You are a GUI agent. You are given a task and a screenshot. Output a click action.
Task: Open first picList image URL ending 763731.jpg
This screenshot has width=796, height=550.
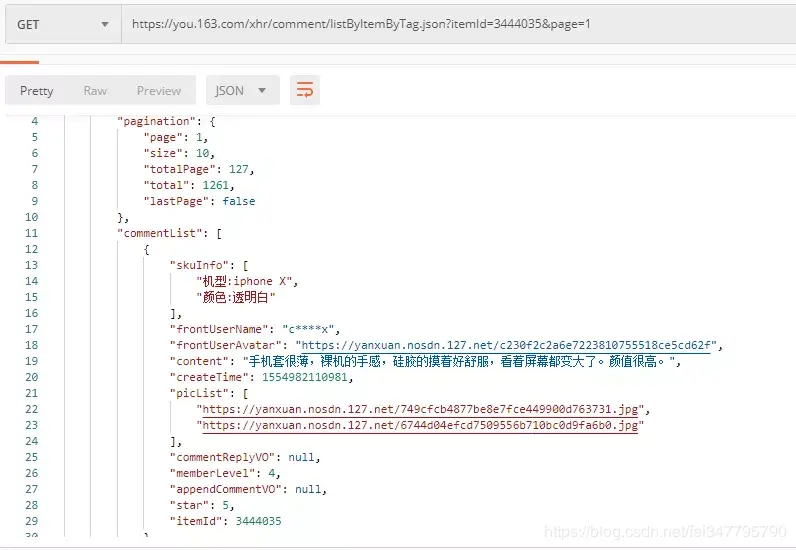coord(420,409)
